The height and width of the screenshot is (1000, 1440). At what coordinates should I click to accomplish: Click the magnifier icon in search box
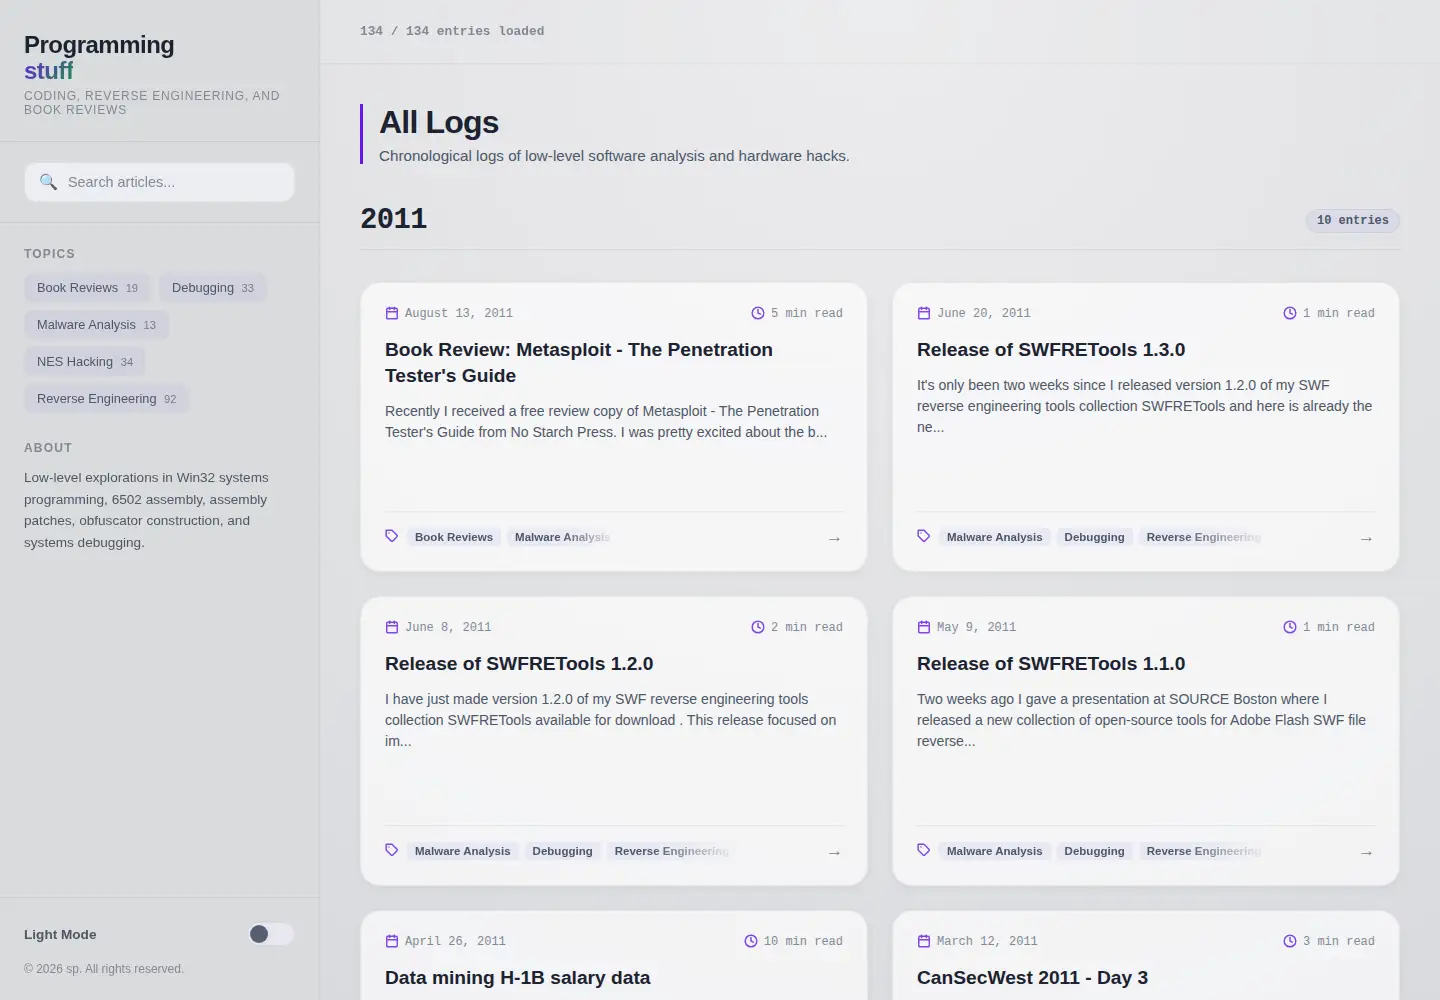(x=48, y=182)
